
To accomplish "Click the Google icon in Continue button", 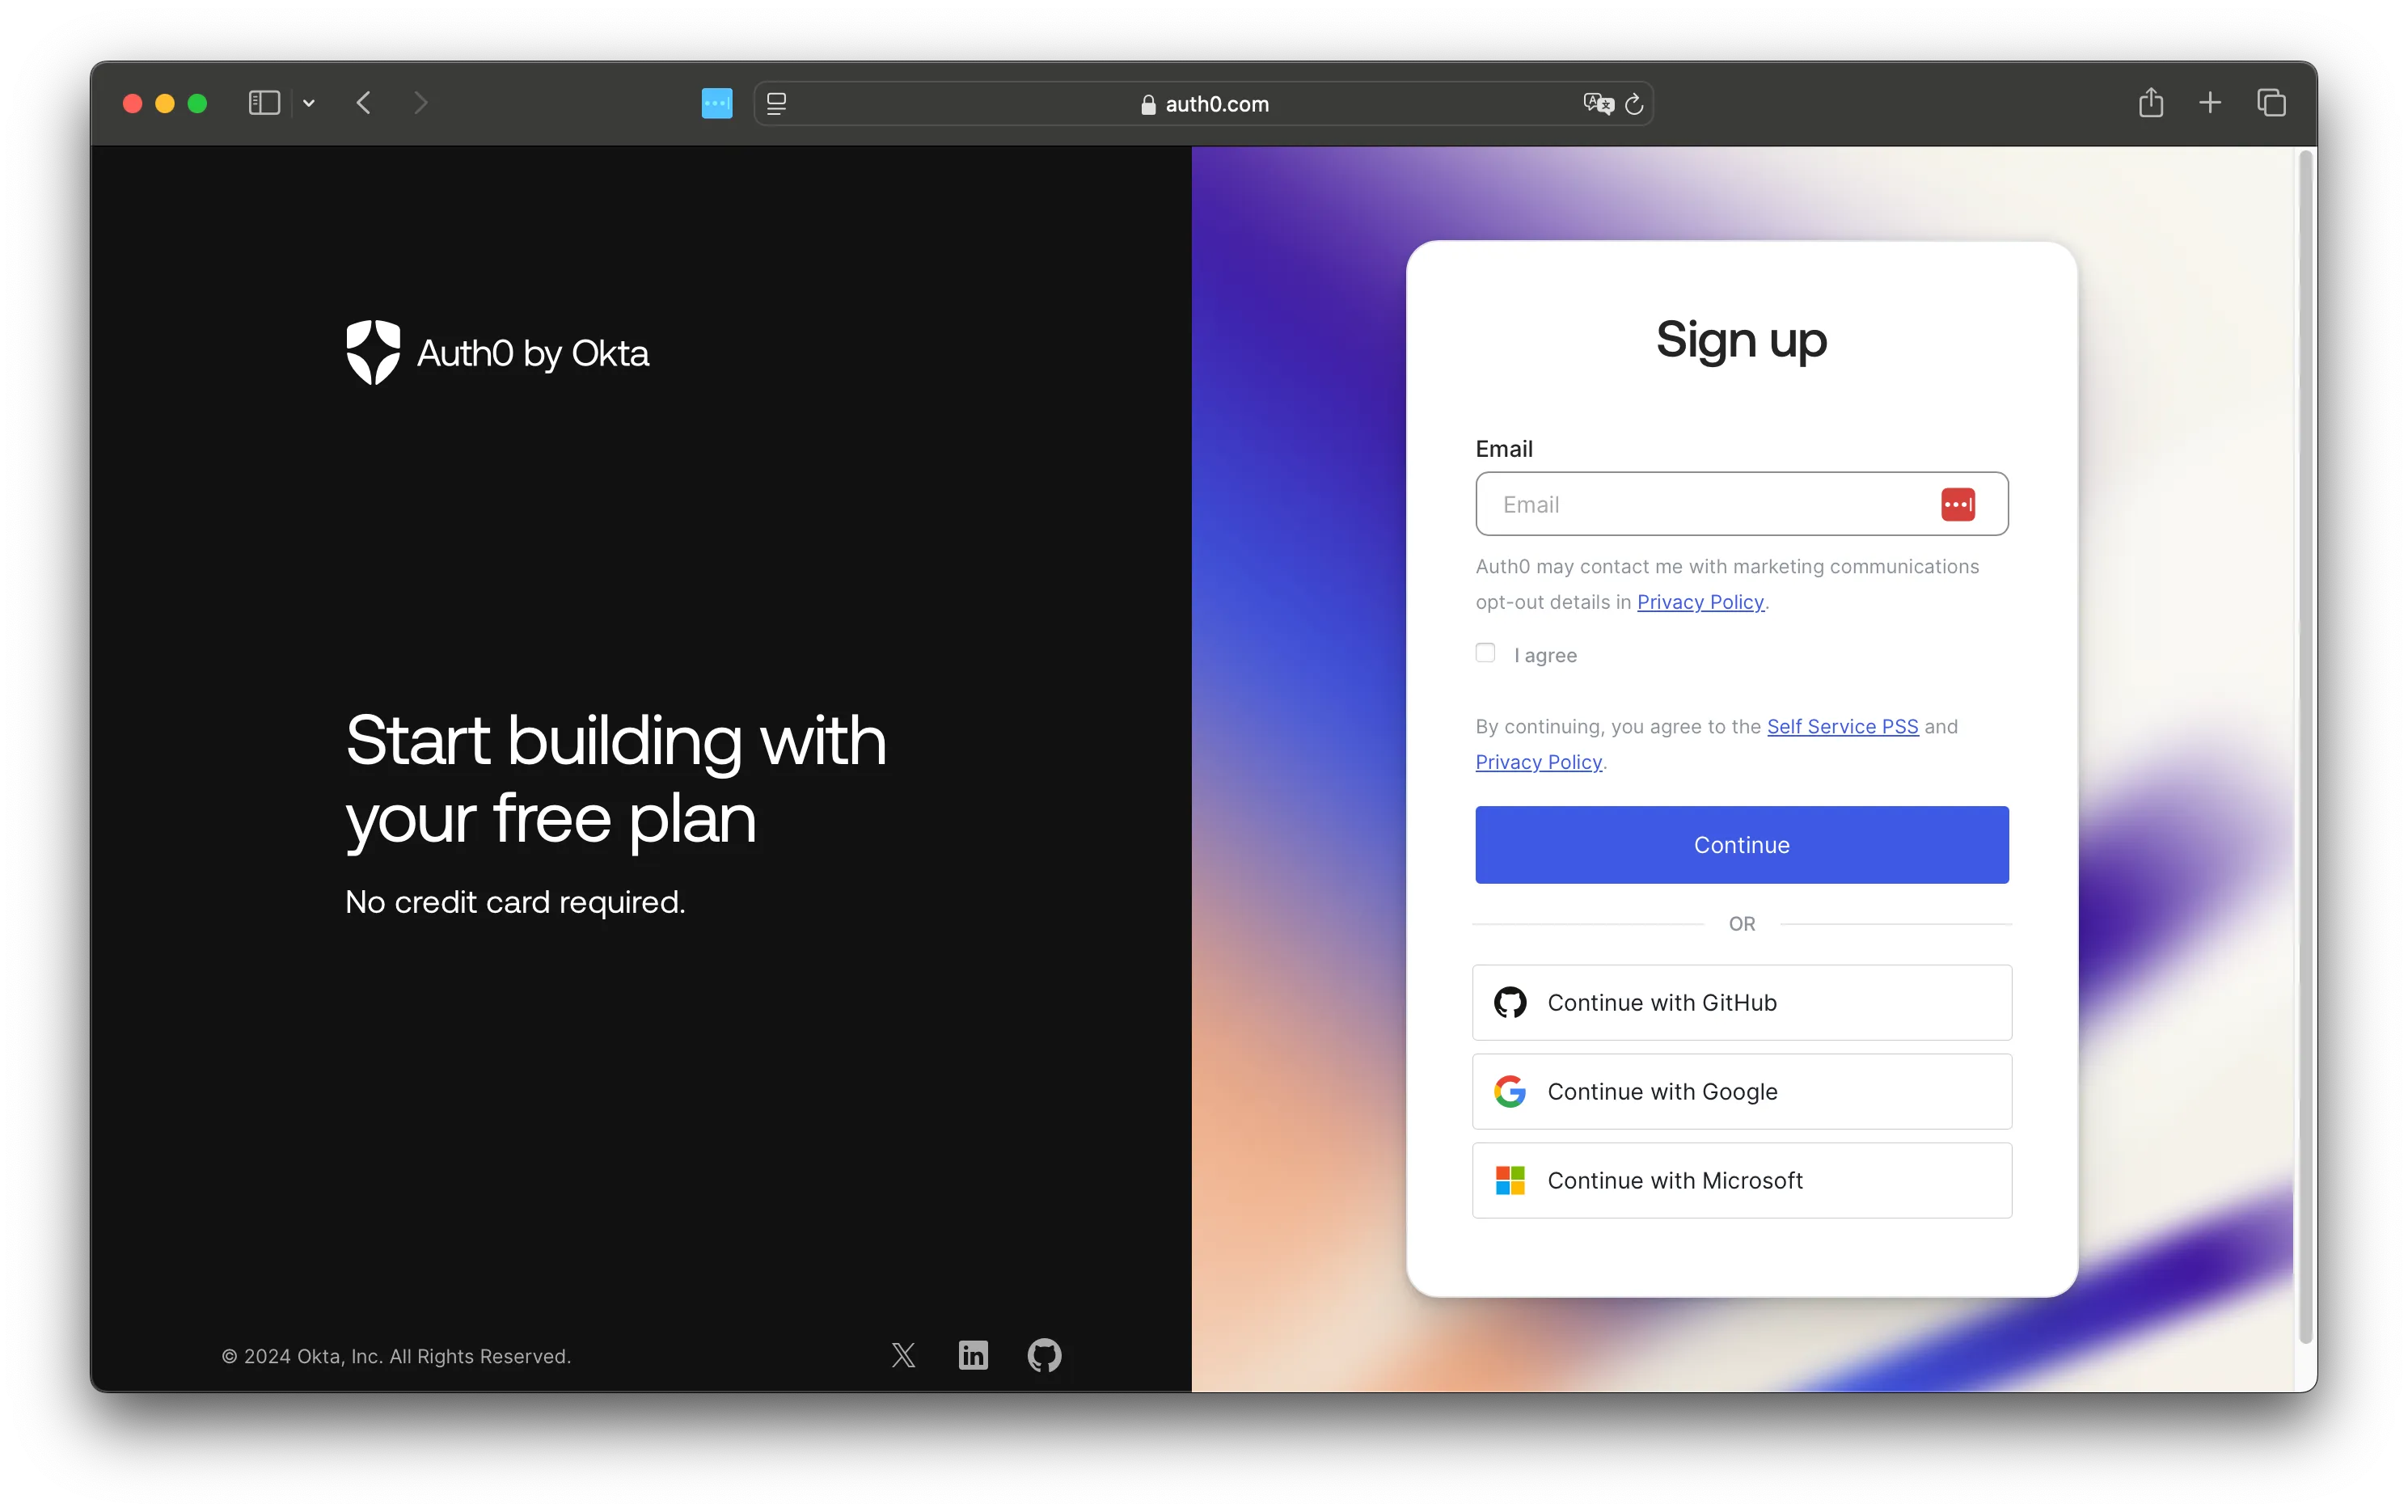I will (1510, 1091).
